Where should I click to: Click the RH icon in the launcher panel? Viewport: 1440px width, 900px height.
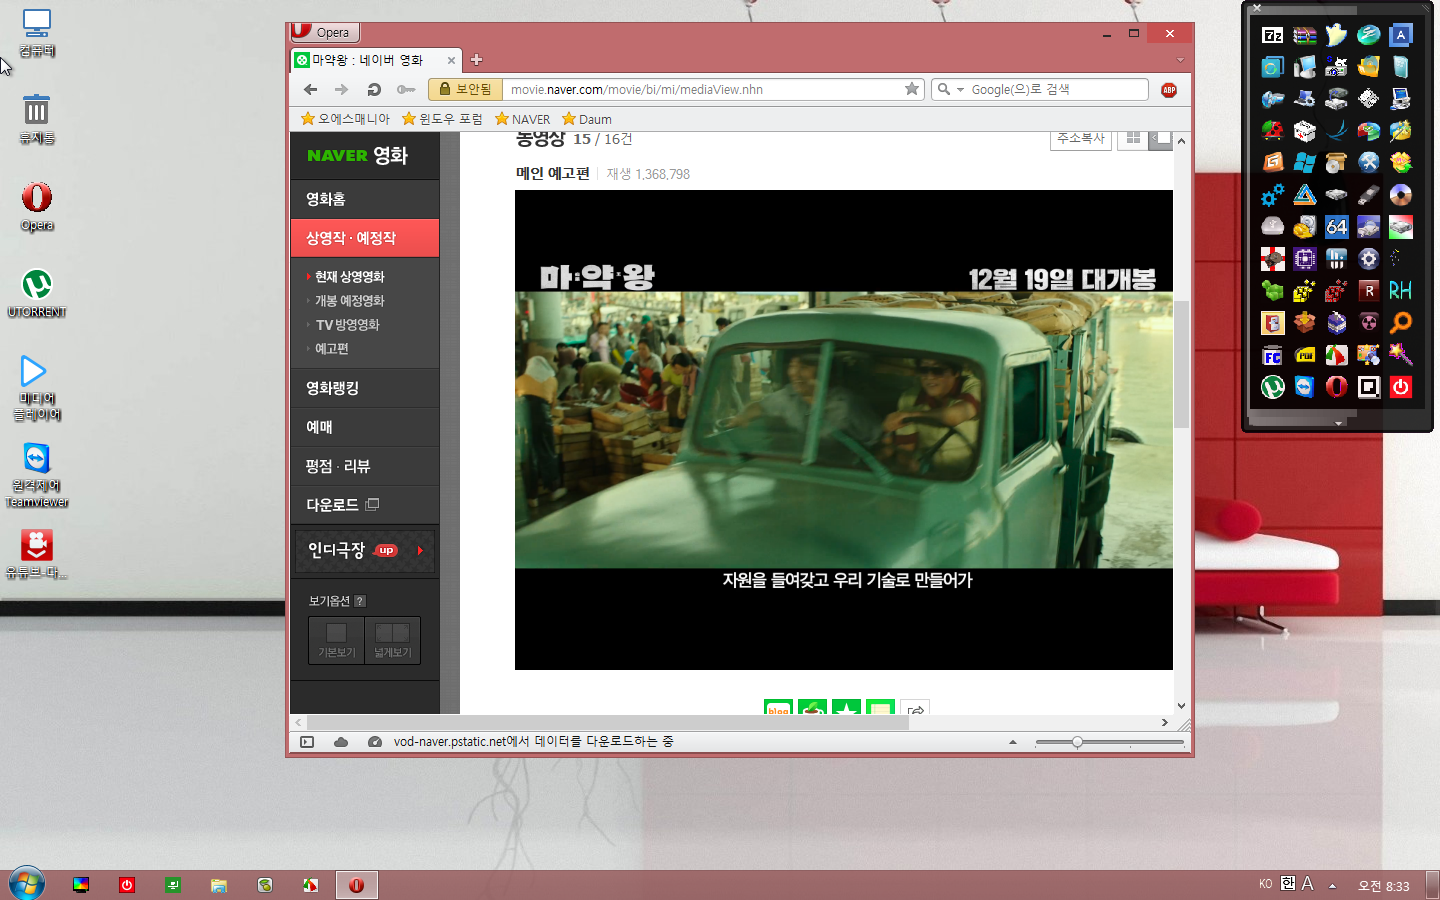coord(1401,291)
